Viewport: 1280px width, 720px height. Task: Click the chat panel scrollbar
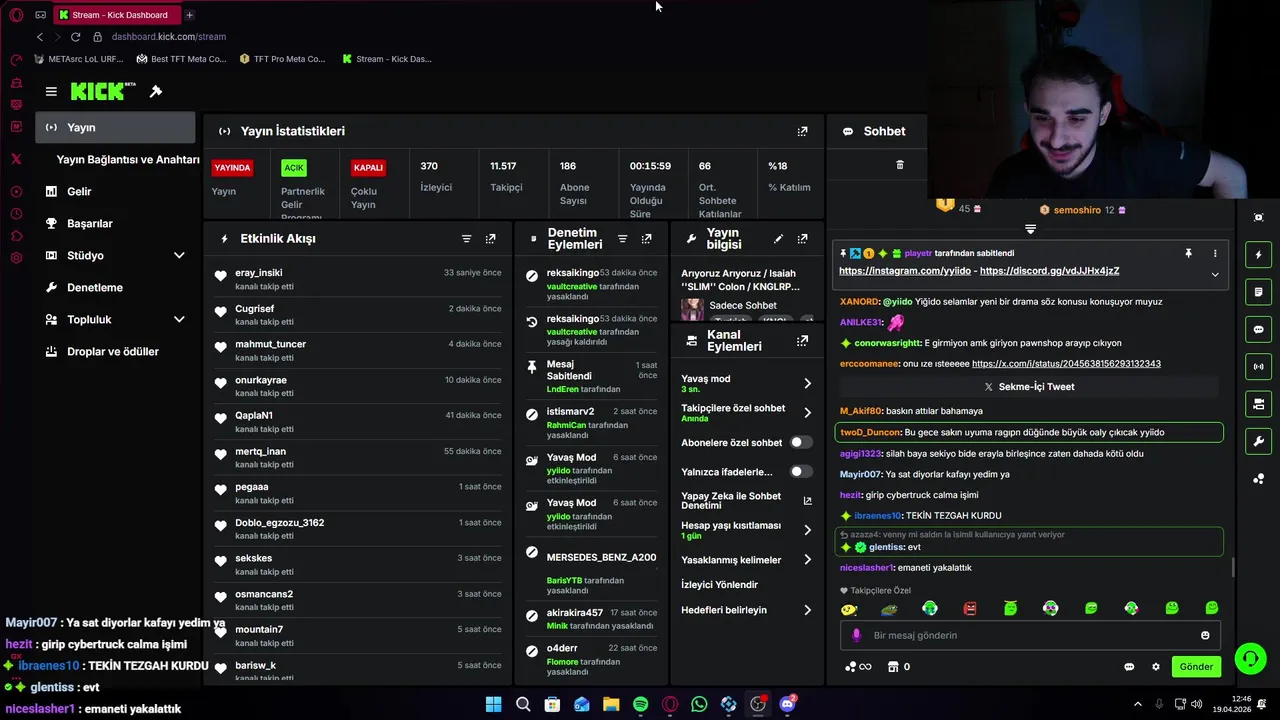pyautogui.click(x=1233, y=567)
